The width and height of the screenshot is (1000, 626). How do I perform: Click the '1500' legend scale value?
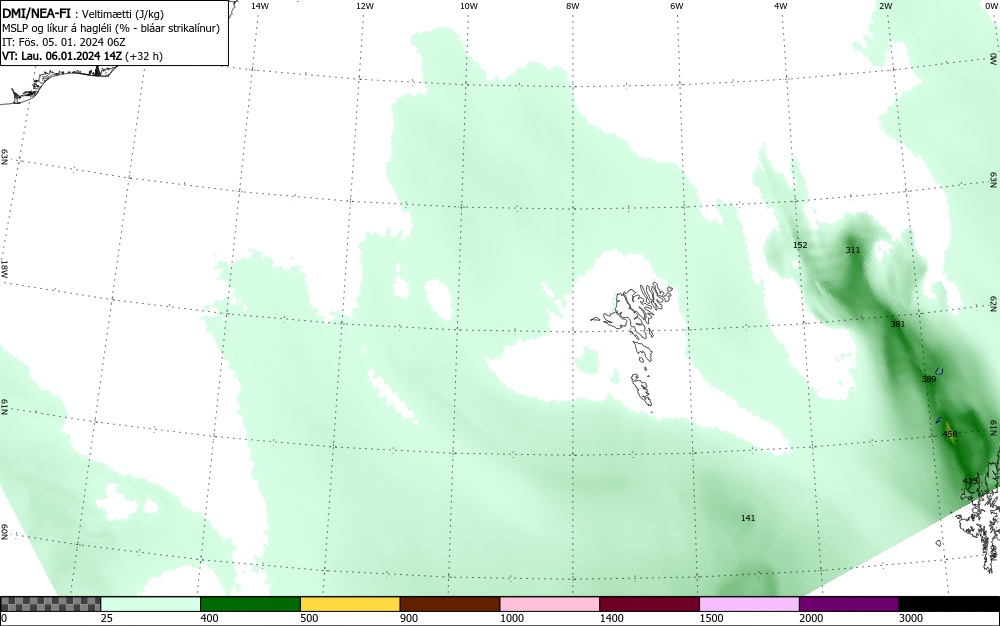[x=711, y=618]
